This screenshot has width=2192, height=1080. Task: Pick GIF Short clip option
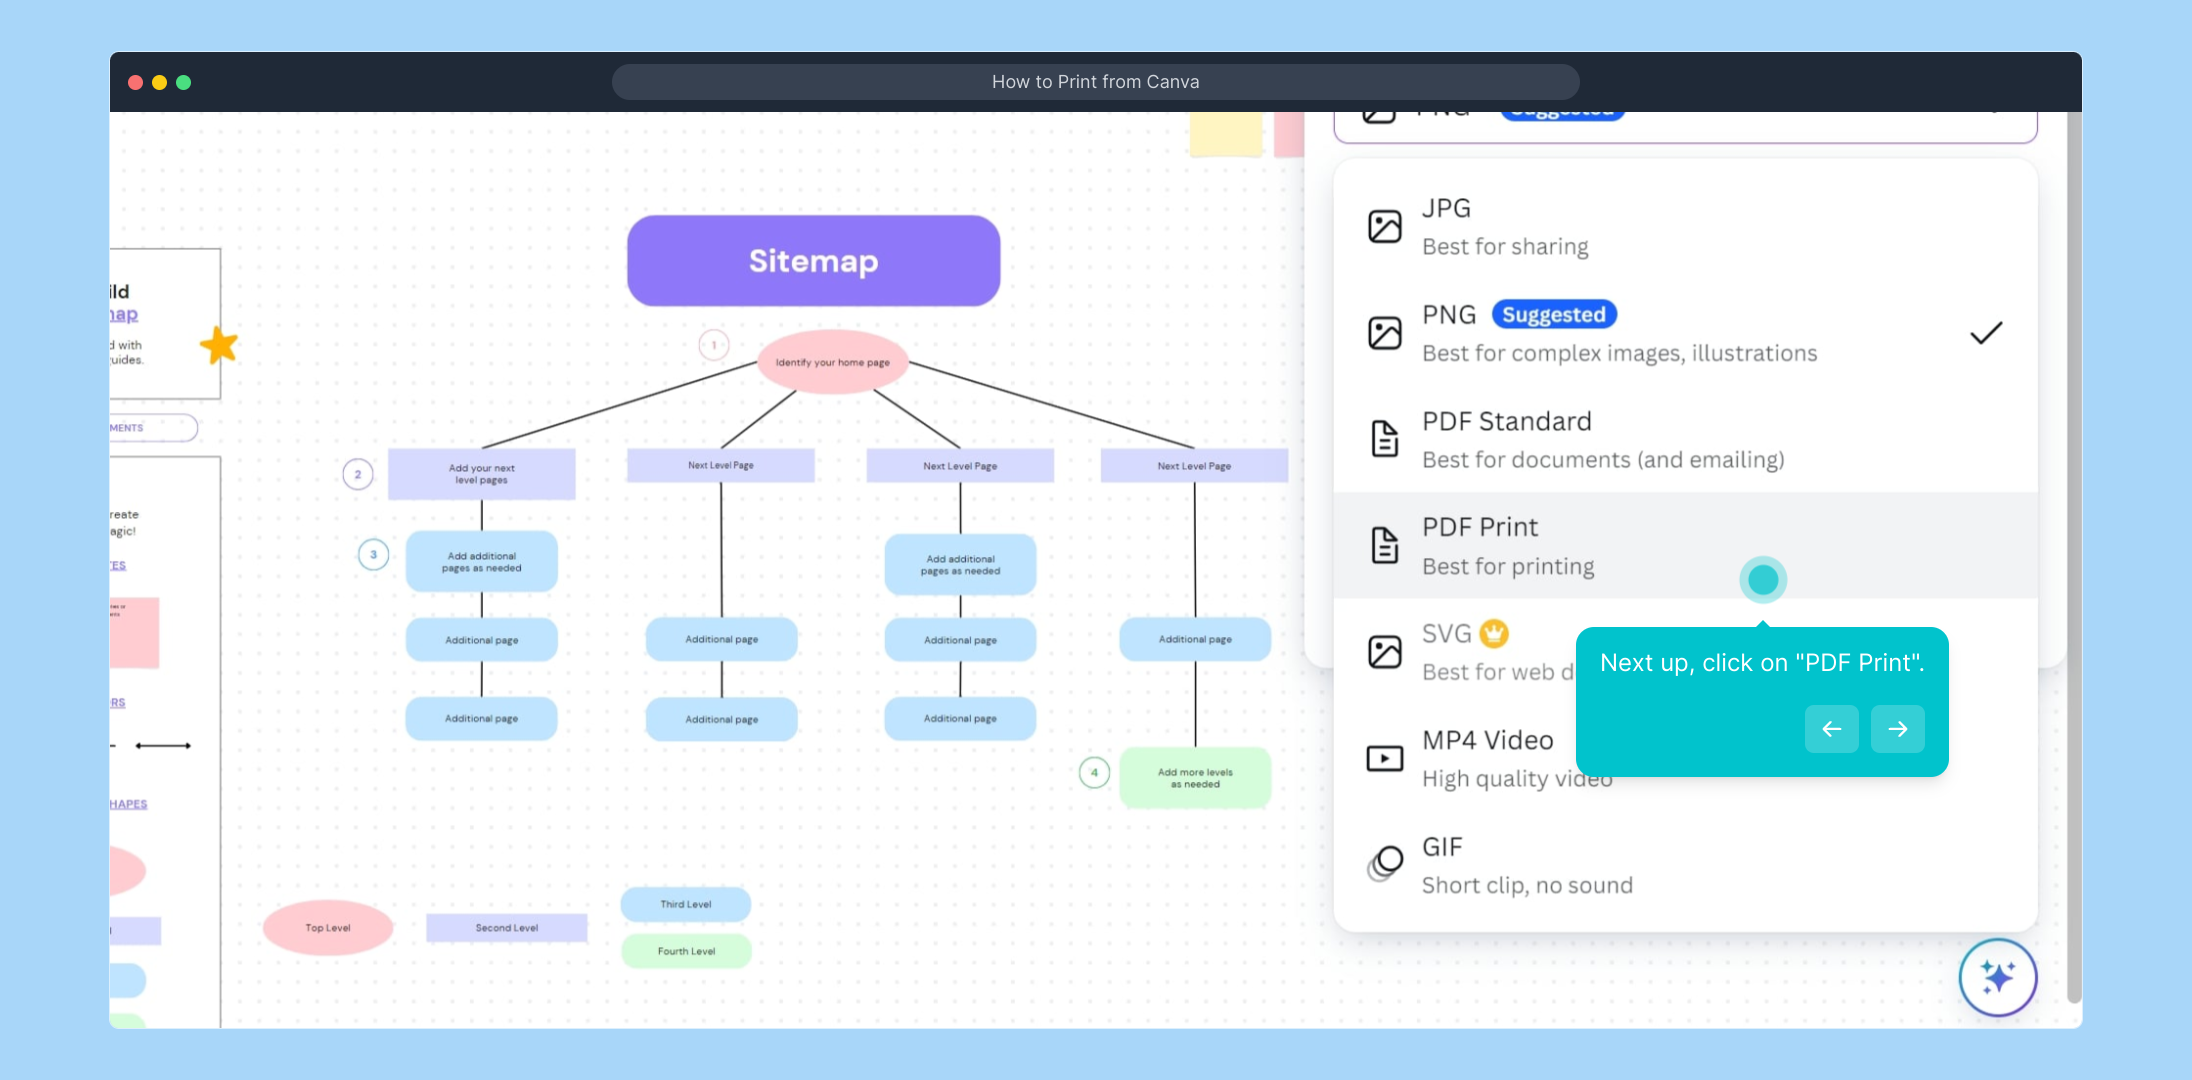click(1600, 865)
